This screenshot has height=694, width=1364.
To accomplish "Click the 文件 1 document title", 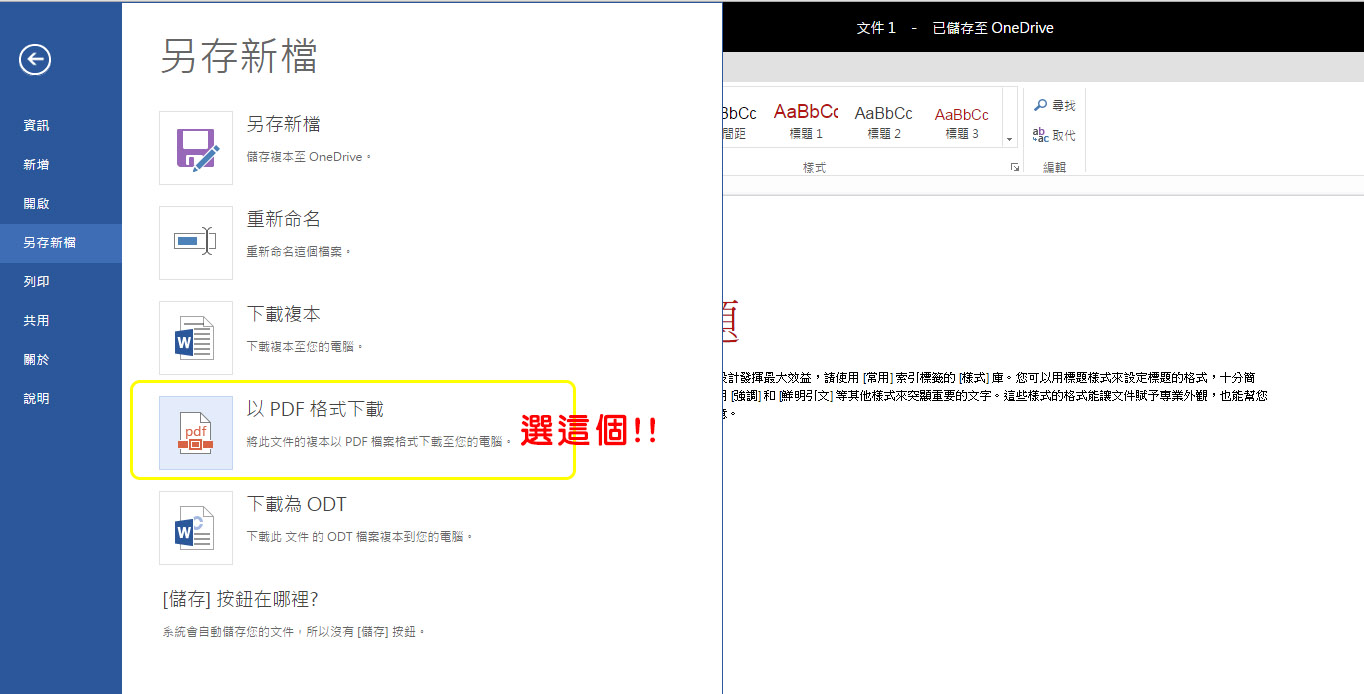I will pyautogui.click(x=876, y=28).
